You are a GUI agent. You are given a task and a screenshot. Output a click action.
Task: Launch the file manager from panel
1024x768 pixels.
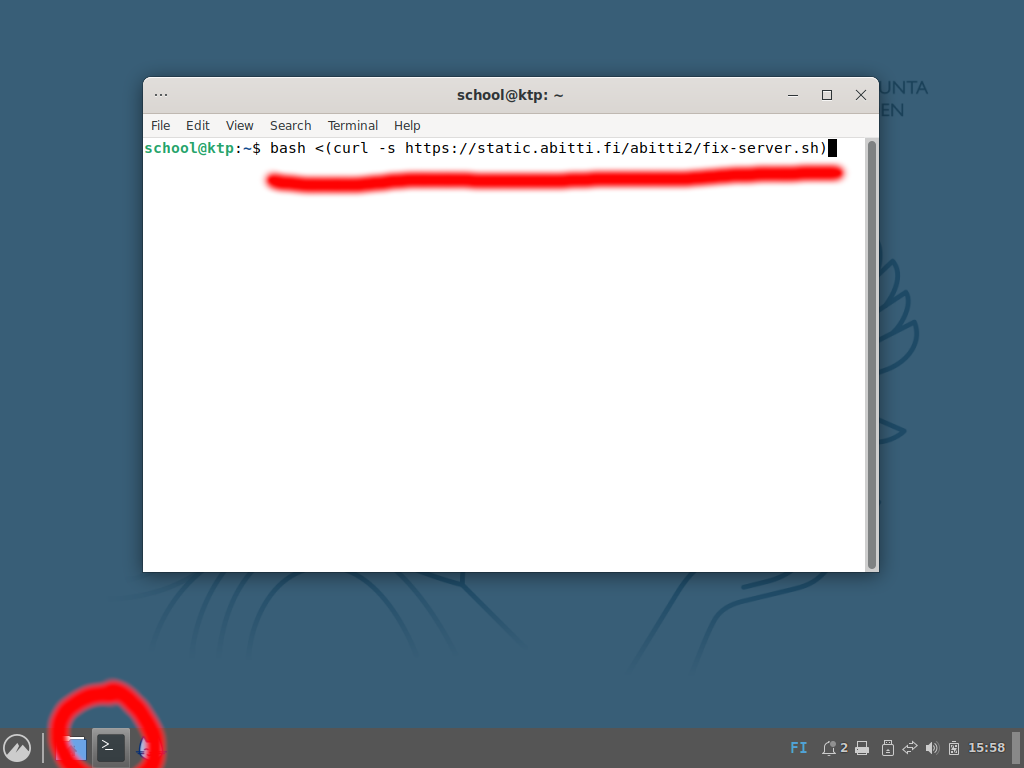pyautogui.click(x=73, y=747)
